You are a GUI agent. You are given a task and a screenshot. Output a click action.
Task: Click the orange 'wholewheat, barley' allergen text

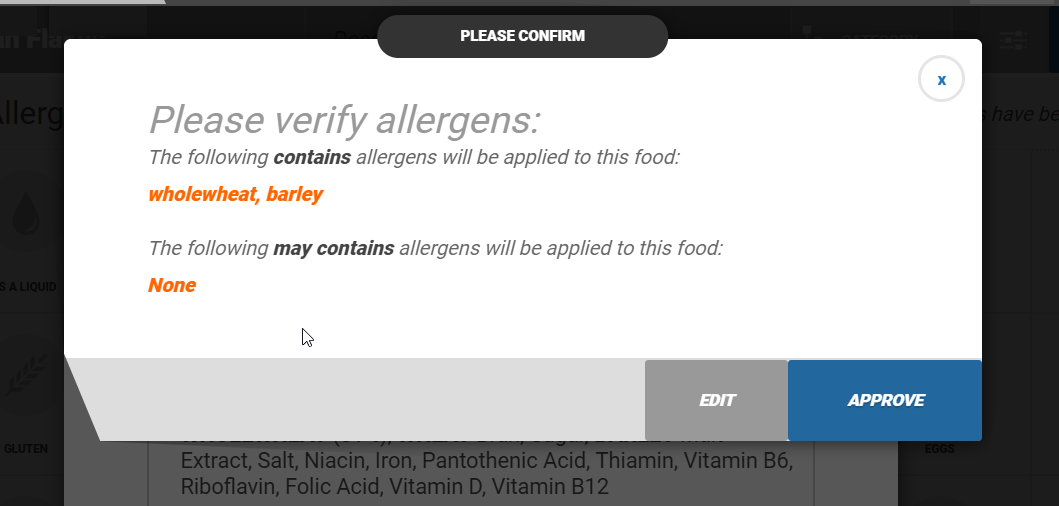(235, 194)
